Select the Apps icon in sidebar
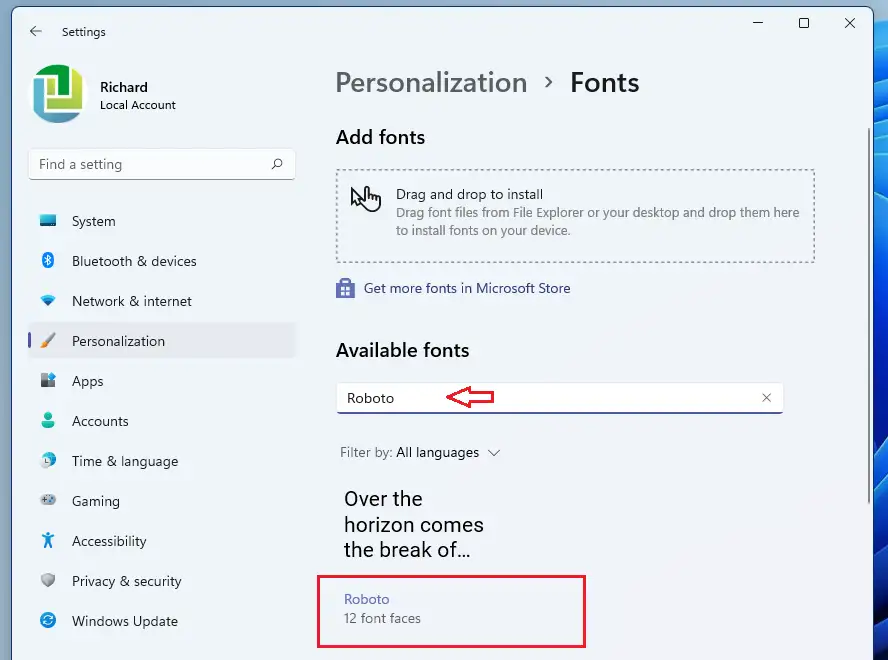This screenshot has height=660, width=888. 48,380
